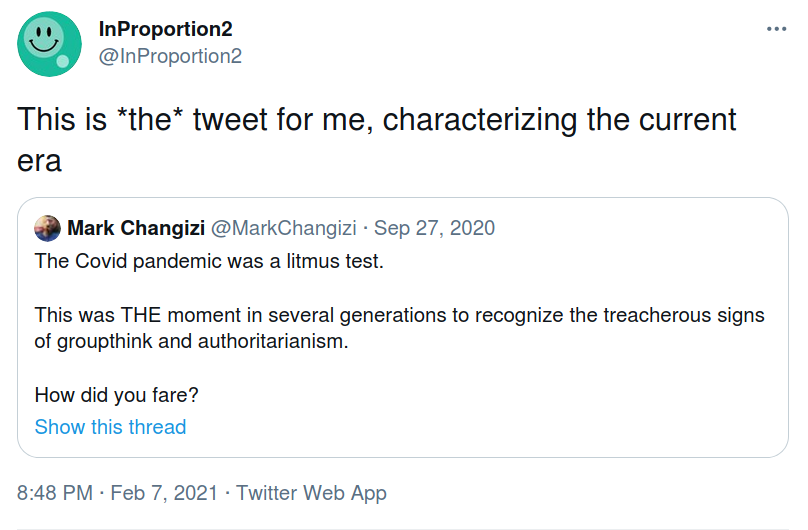Open Mark Changizi's profile name link
The image size is (808, 530).
[136, 228]
